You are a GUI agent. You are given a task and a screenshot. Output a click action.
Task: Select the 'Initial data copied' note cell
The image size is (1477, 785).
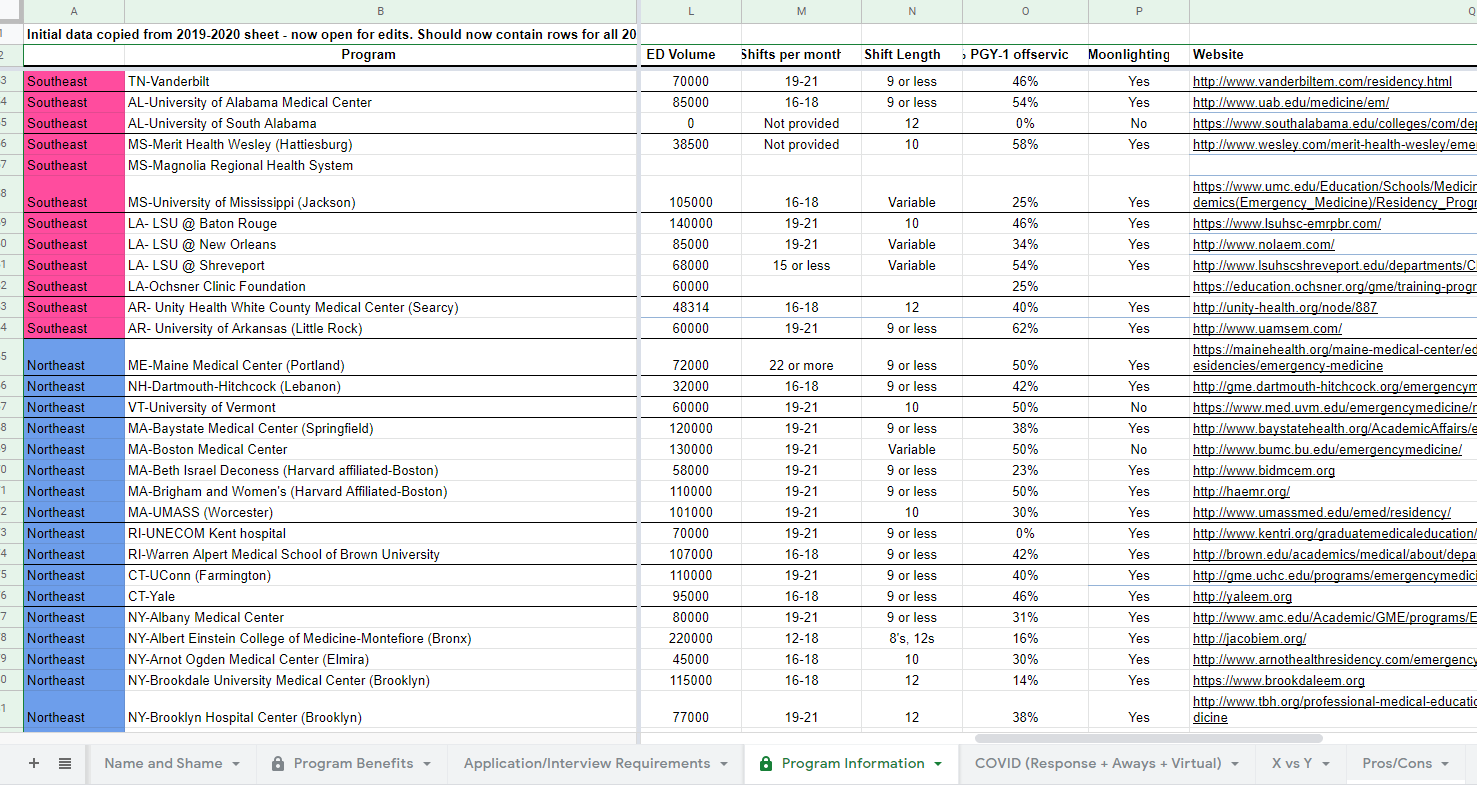click(x=330, y=33)
